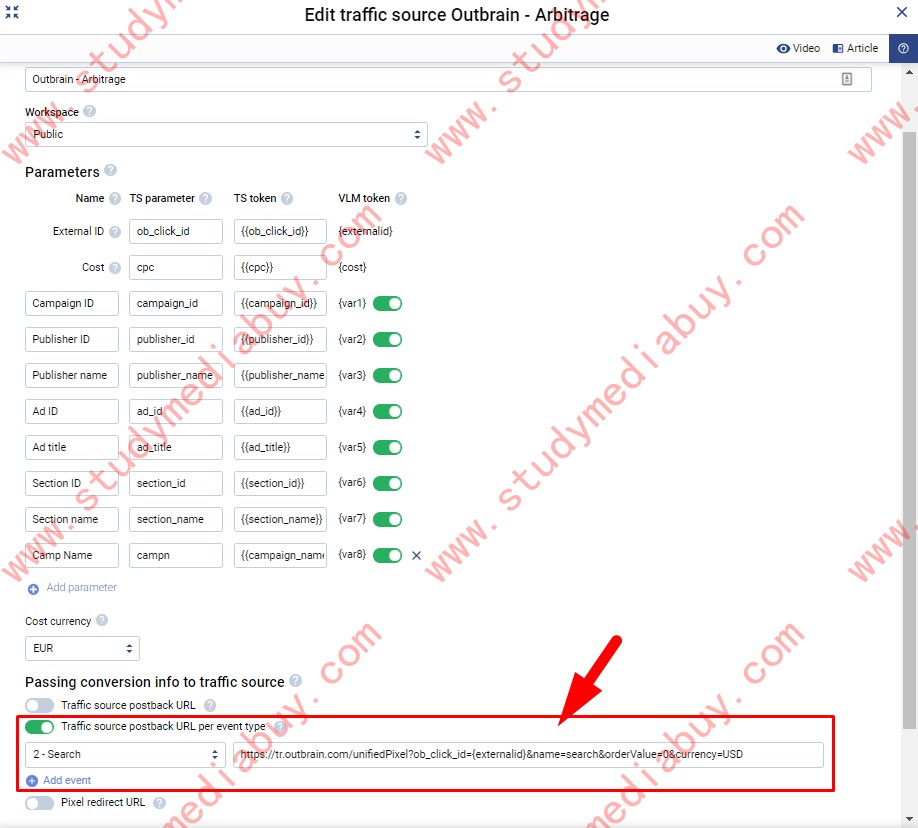Image resolution: width=918 pixels, height=828 pixels.
Task: Click Add event link
Action: point(59,781)
